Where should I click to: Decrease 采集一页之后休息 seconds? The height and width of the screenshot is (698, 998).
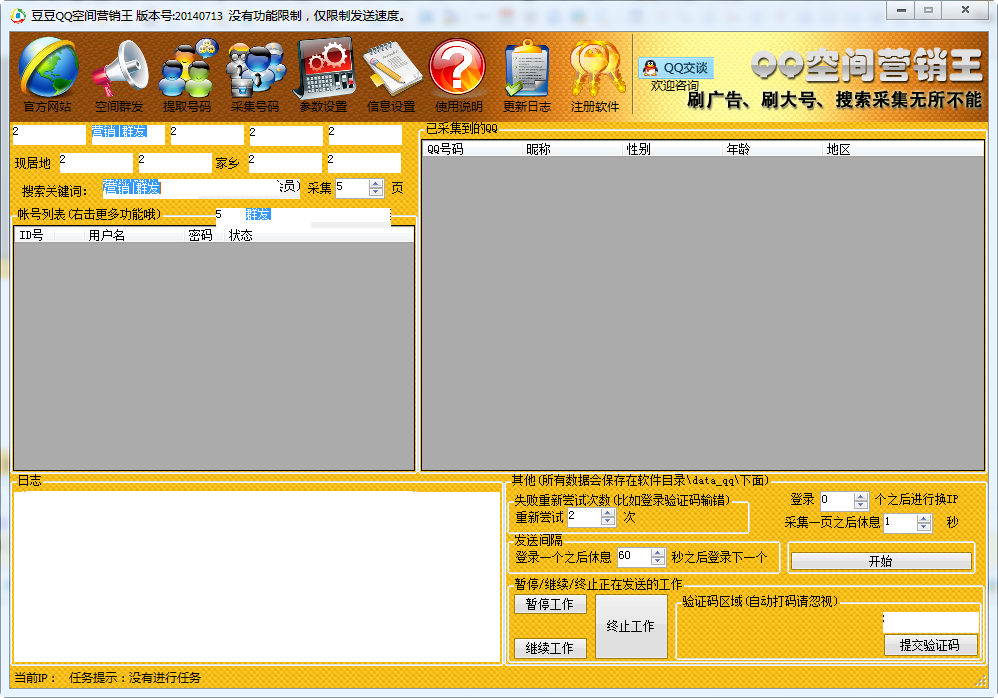(924, 527)
